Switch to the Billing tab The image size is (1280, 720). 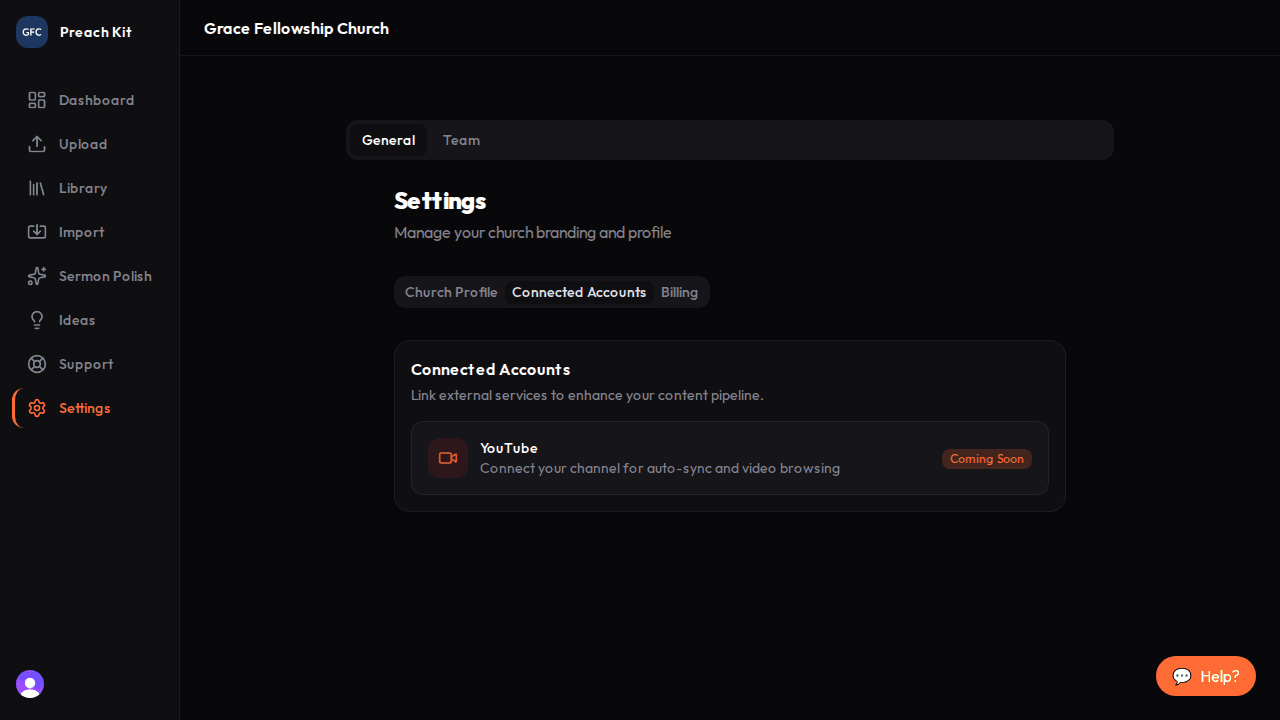679,291
